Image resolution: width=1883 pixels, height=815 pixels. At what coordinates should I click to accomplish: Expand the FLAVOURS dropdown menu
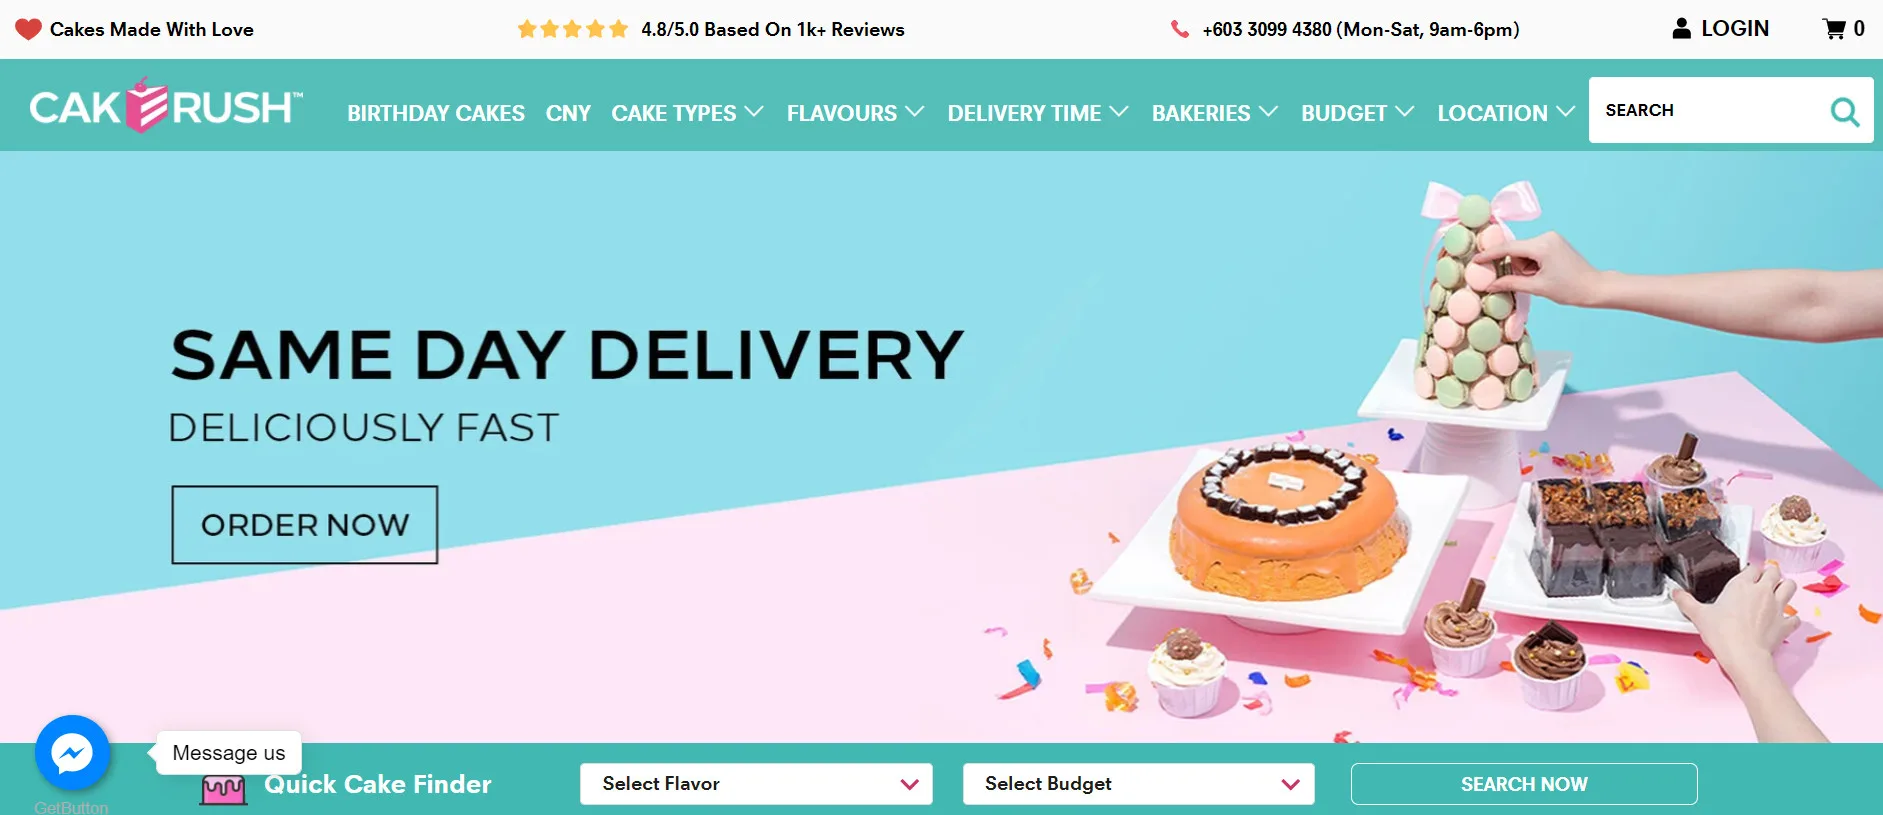[x=855, y=113]
